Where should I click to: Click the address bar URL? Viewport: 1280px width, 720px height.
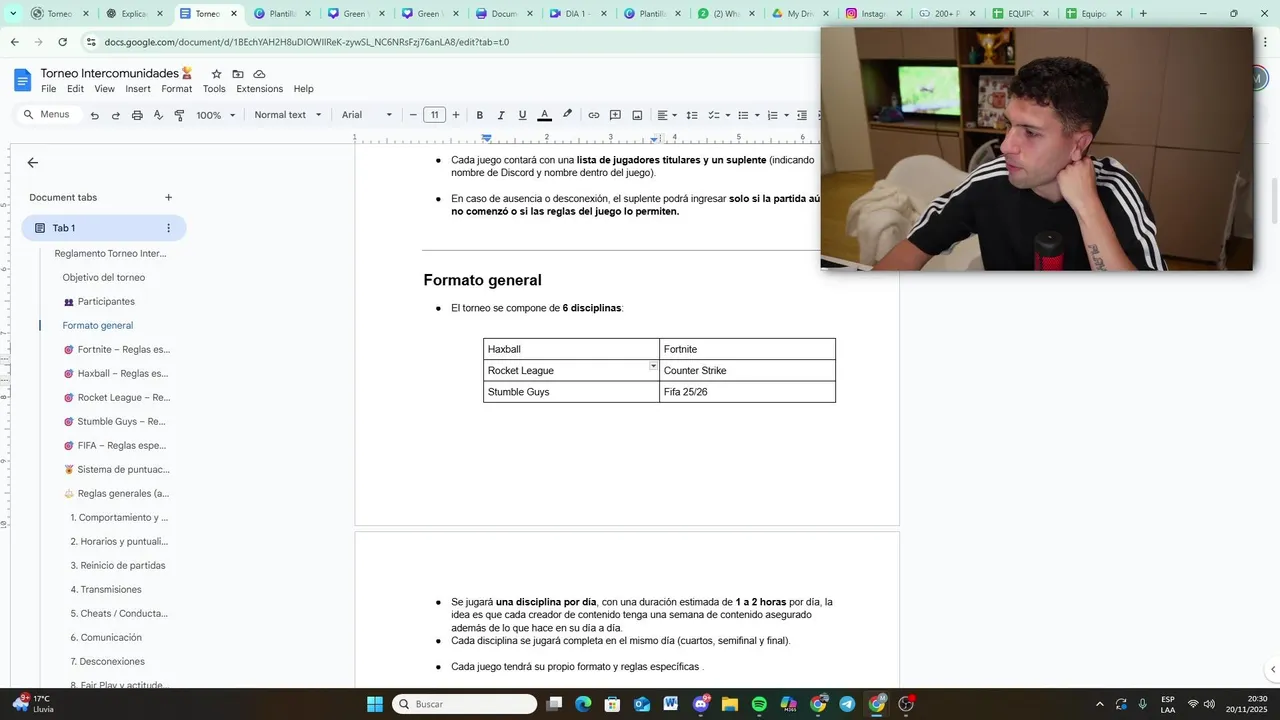click(306, 42)
